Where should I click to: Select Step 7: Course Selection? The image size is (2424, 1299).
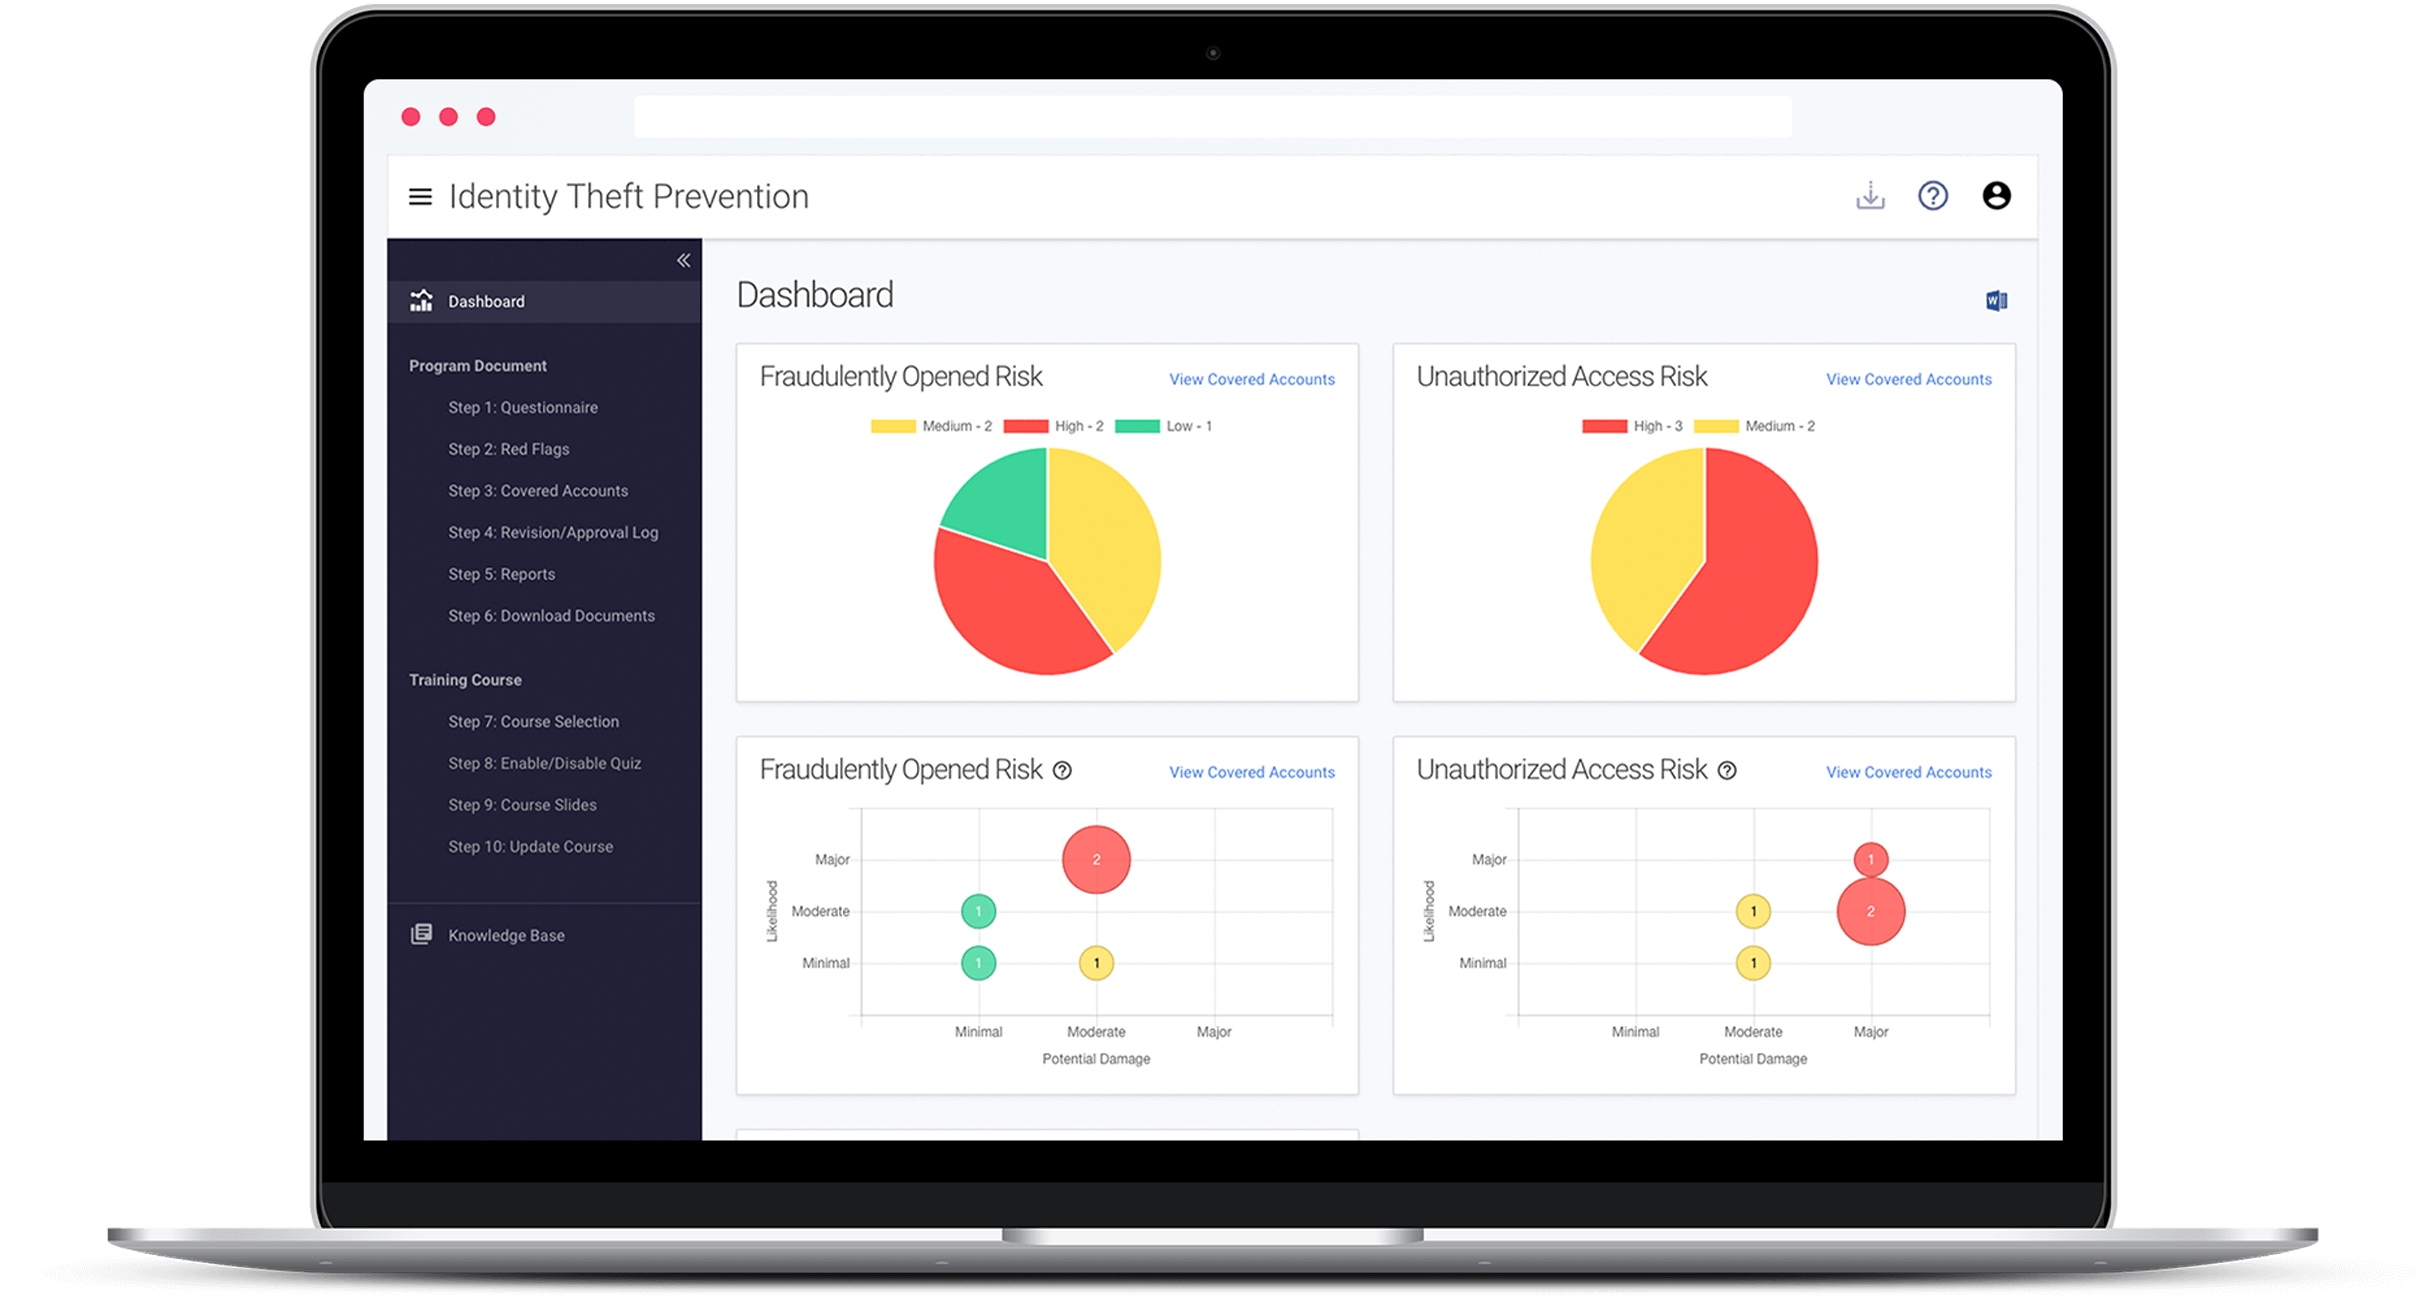[x=533, y=722]
